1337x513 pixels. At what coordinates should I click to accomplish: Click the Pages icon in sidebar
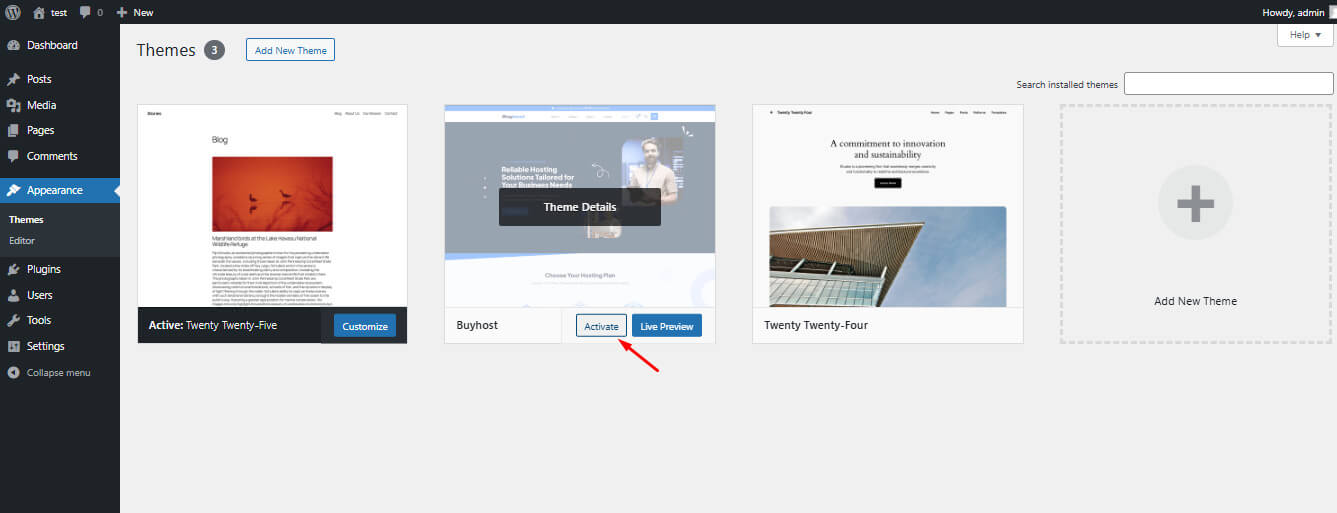pos(13,130)
